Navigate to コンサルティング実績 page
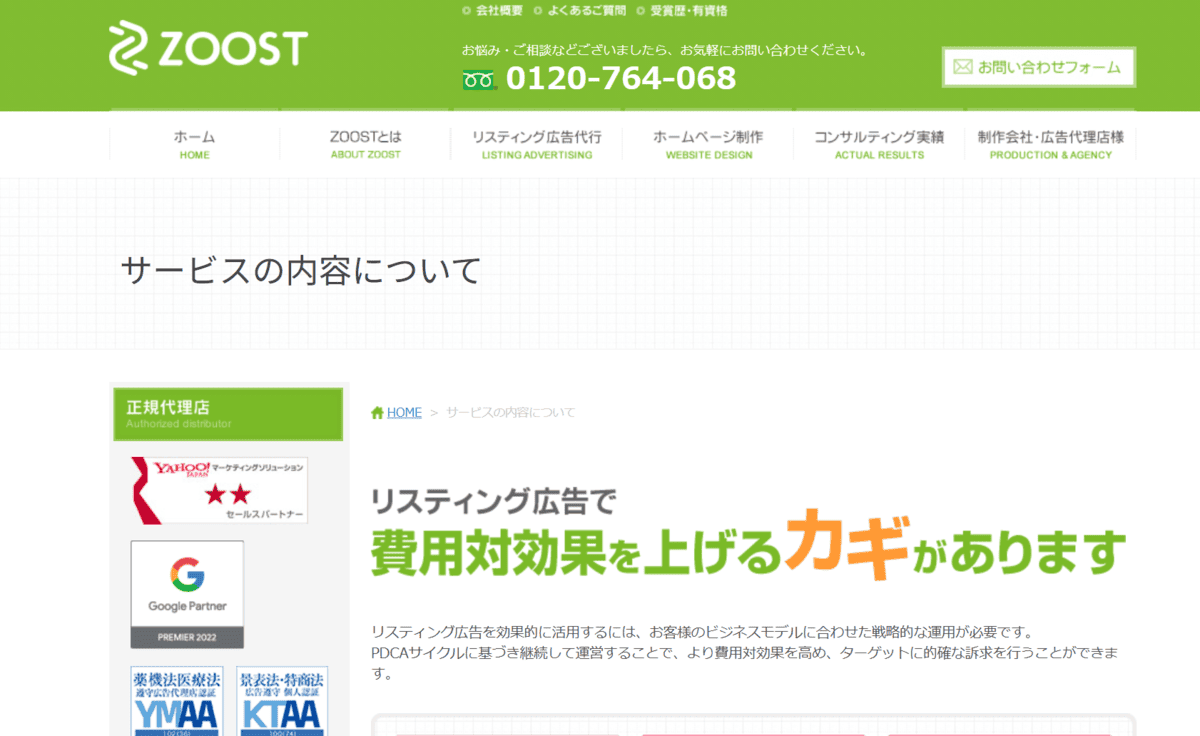The width and height of the screenshot is (1200, 736). pos(879,144)
